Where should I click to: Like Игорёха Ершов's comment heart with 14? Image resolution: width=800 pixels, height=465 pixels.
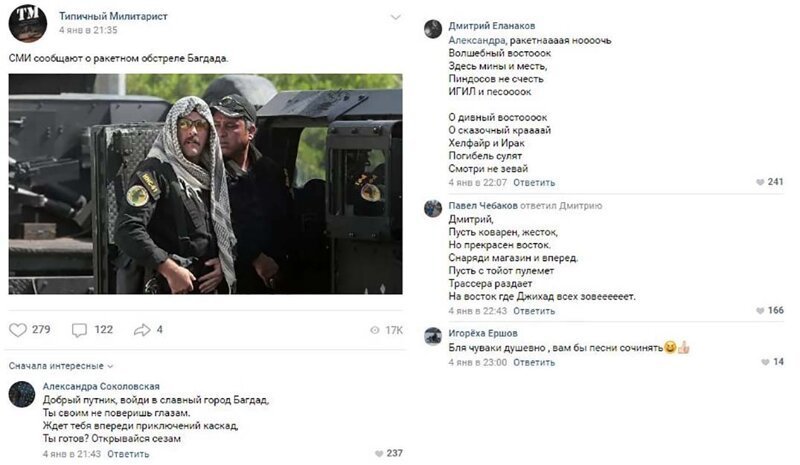tap(765, 362)
